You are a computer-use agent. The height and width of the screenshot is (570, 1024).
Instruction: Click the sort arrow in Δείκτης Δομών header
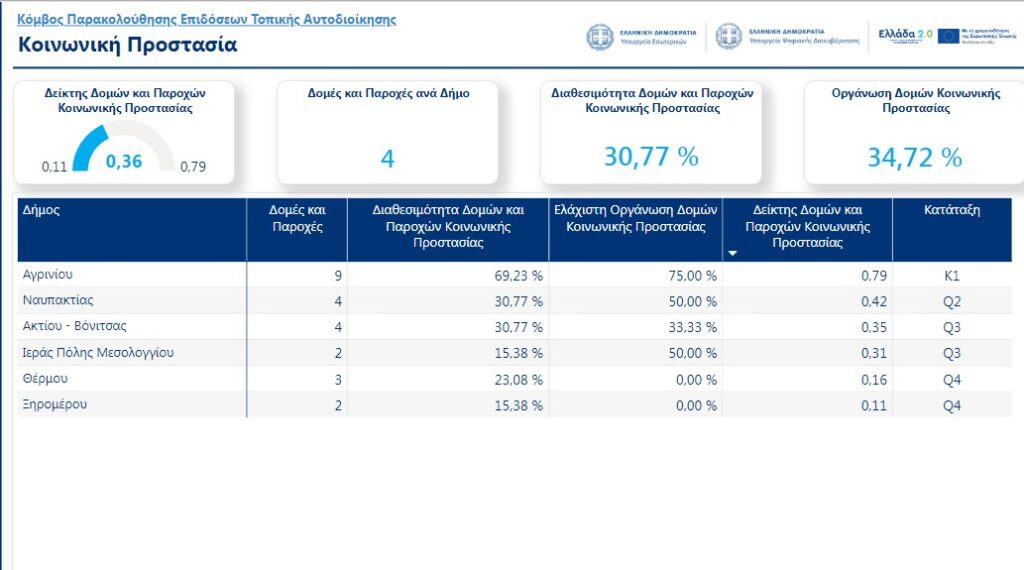click(x=732, y=254)
